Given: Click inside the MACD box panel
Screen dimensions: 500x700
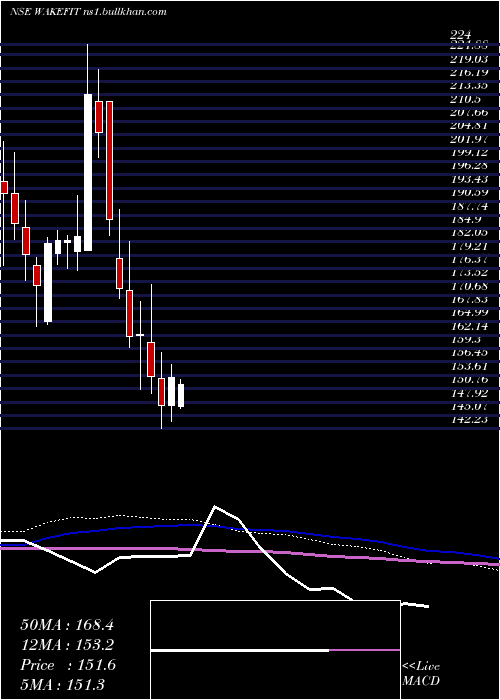Looking at the screenshot, I should [275, 650].
